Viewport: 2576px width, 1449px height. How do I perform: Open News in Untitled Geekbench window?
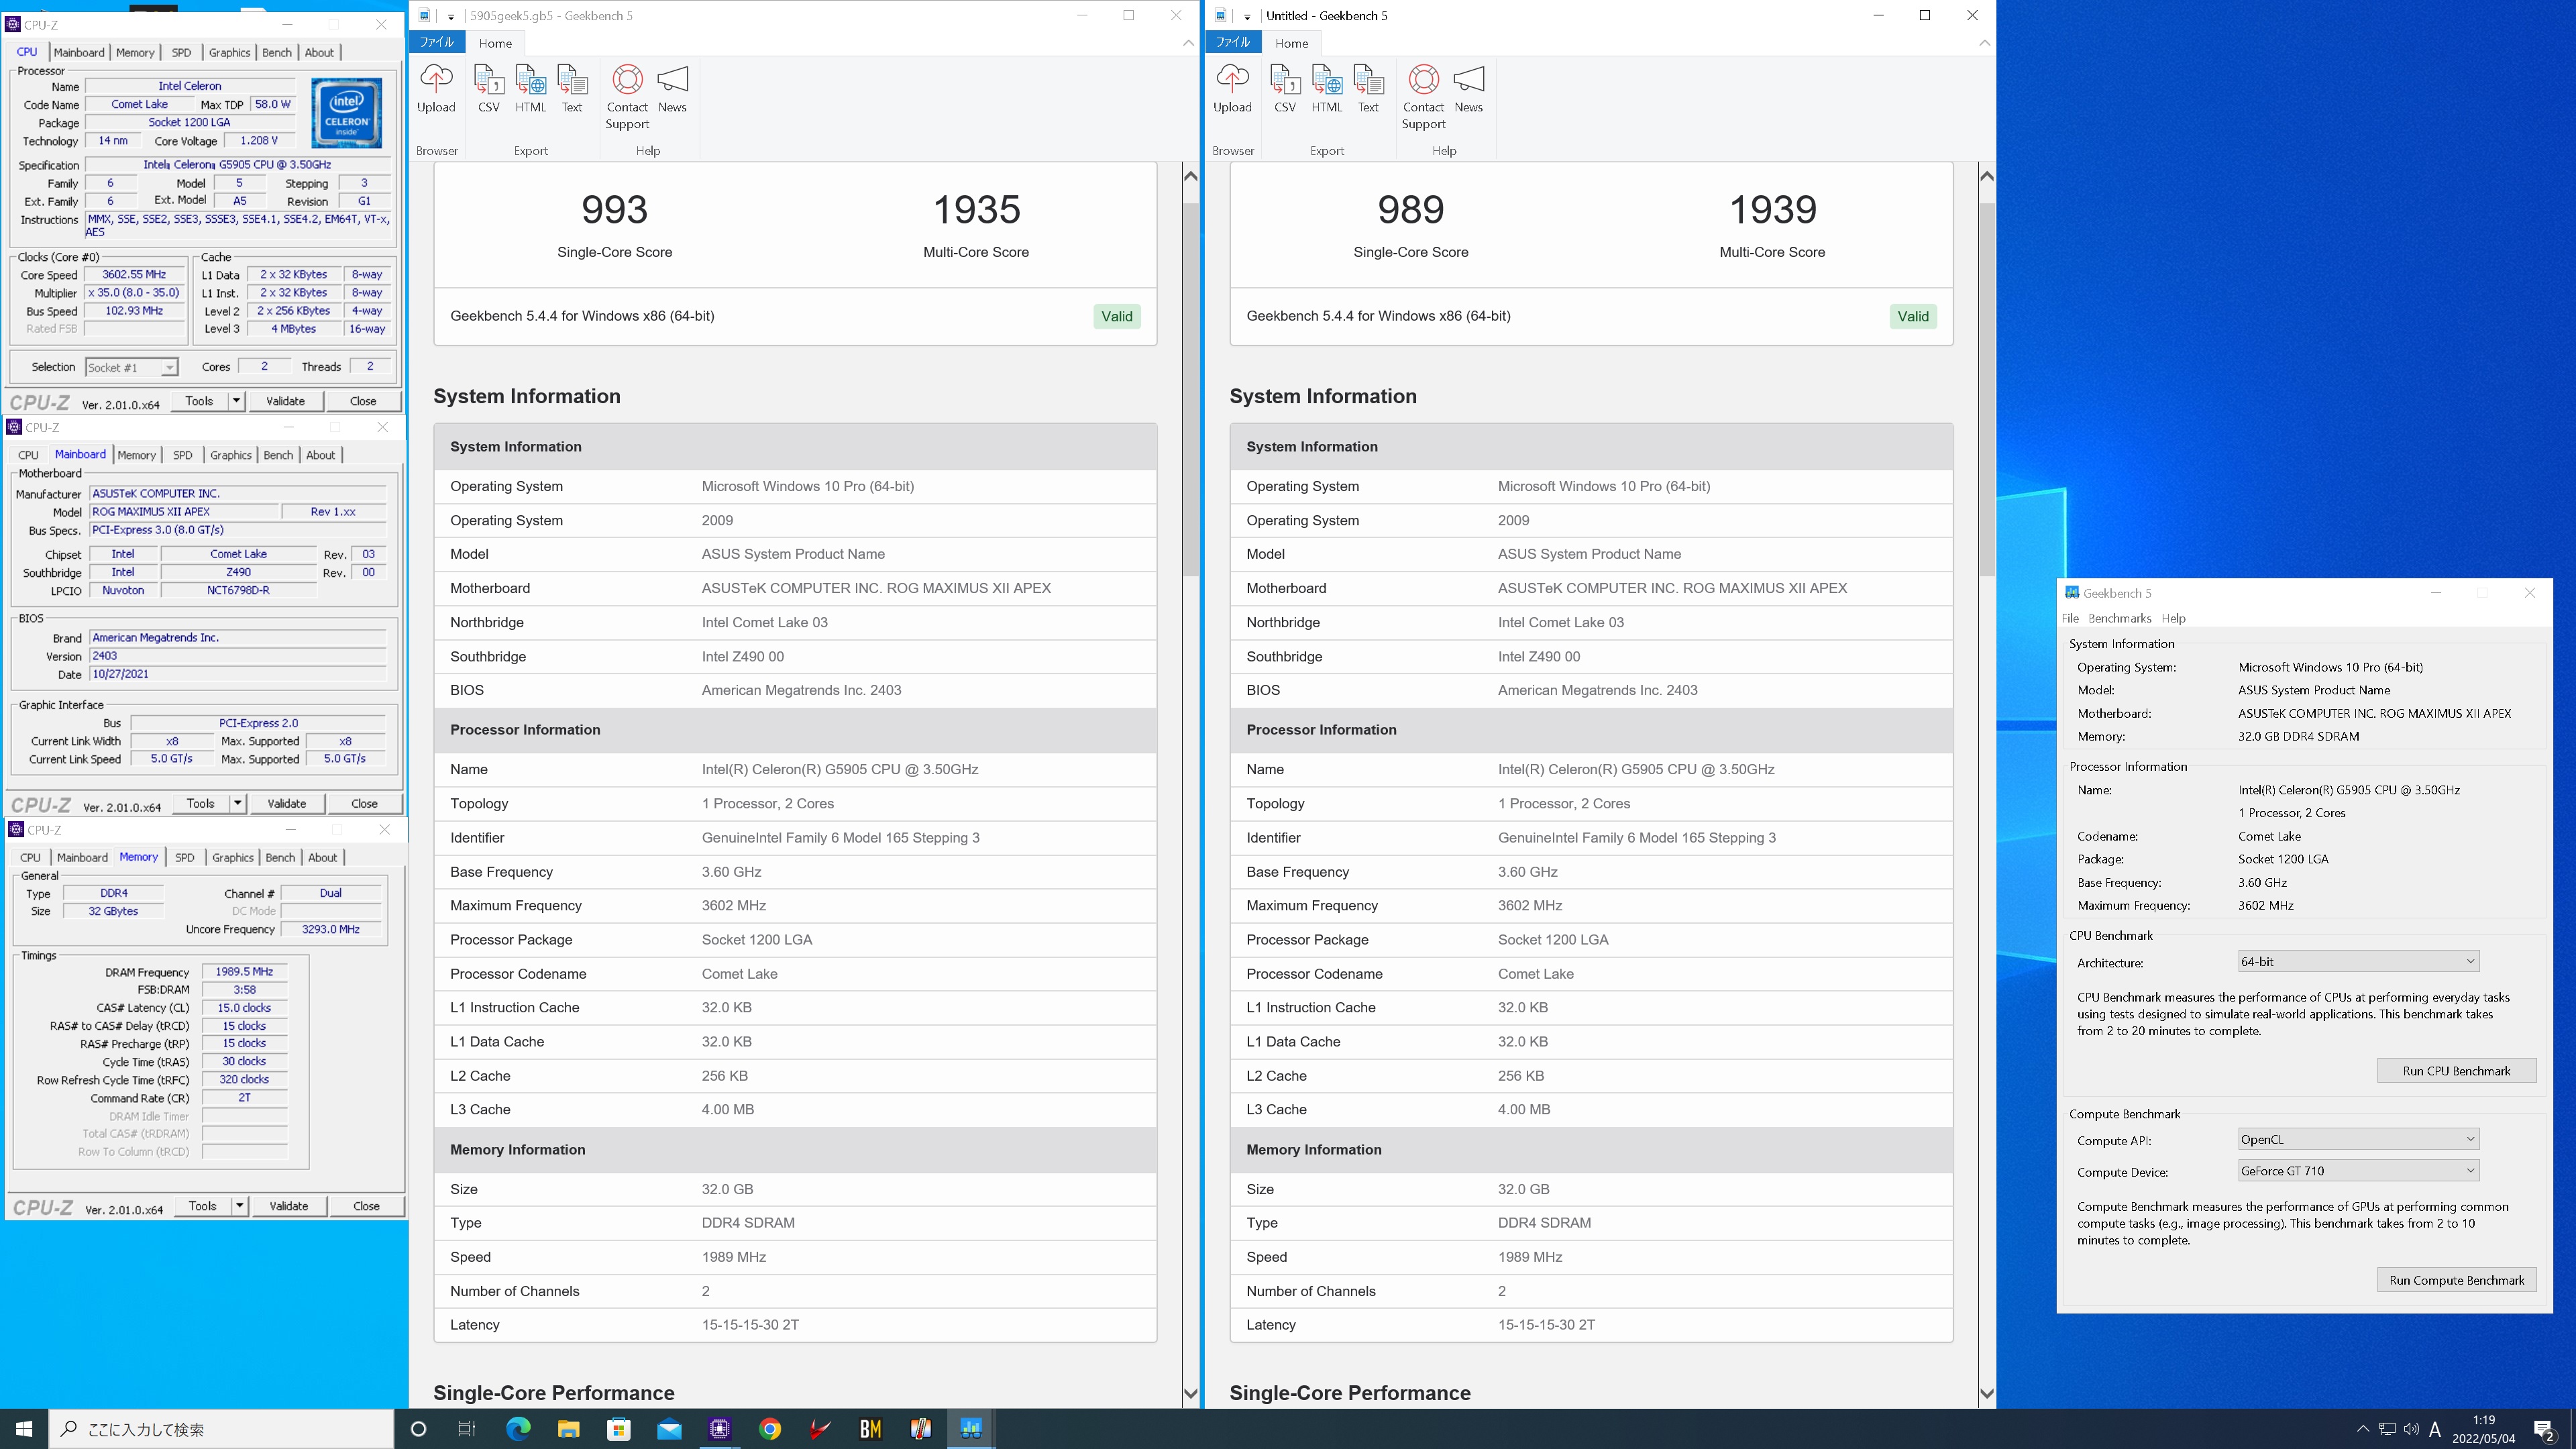pyautogui.click(x=1468, y=89)
